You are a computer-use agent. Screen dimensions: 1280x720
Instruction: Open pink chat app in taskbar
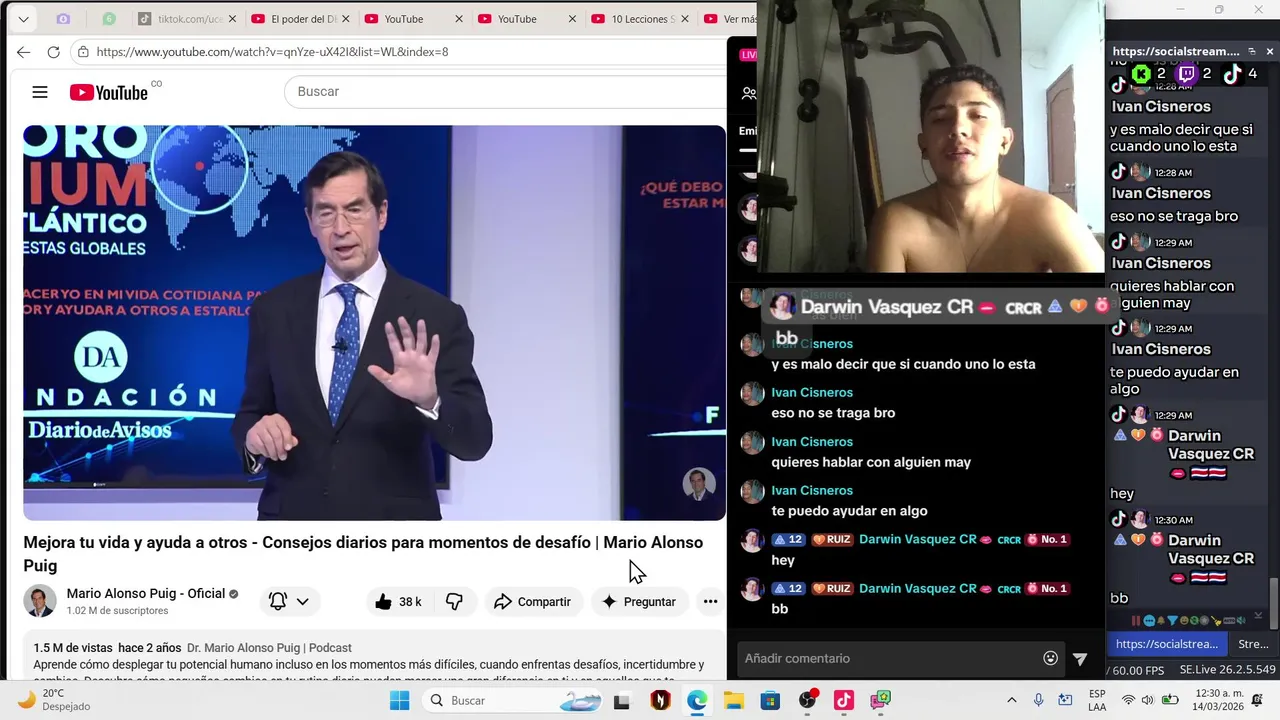coord(880,700)
